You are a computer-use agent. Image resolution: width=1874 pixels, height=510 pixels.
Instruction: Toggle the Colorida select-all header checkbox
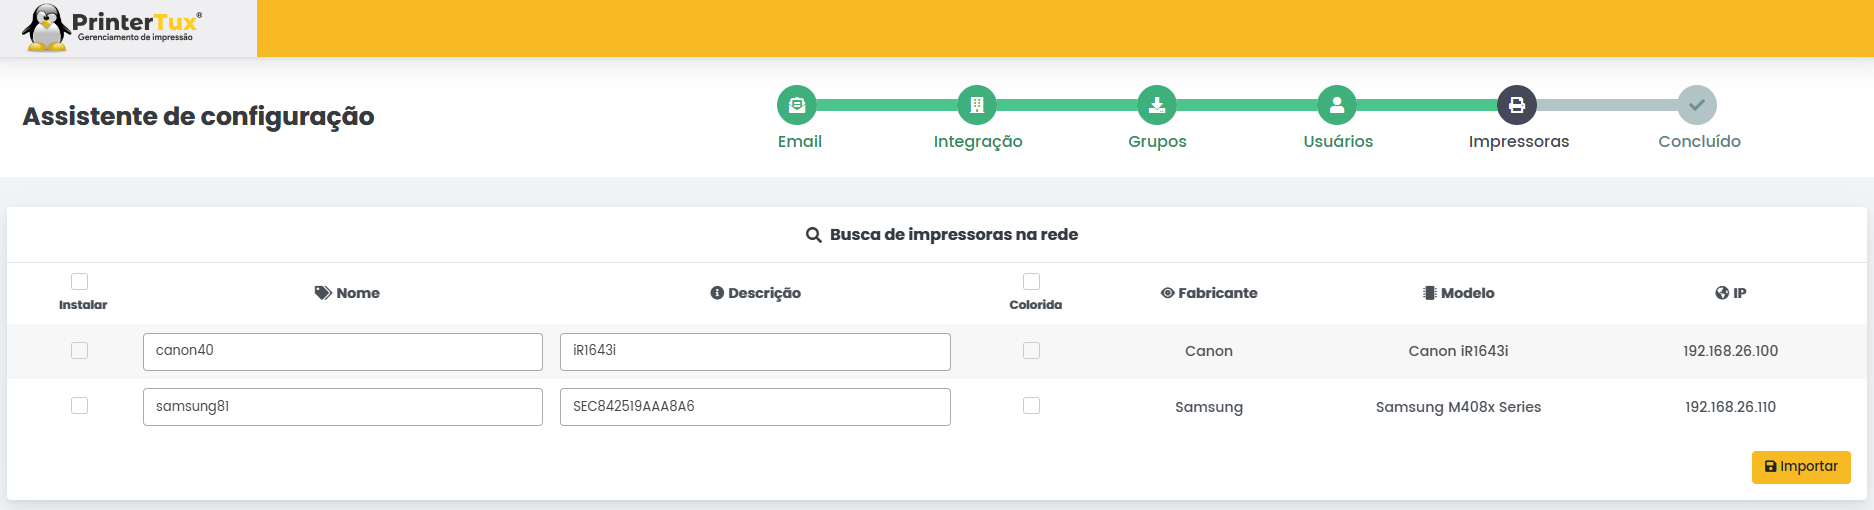[x=1032, y=282]
